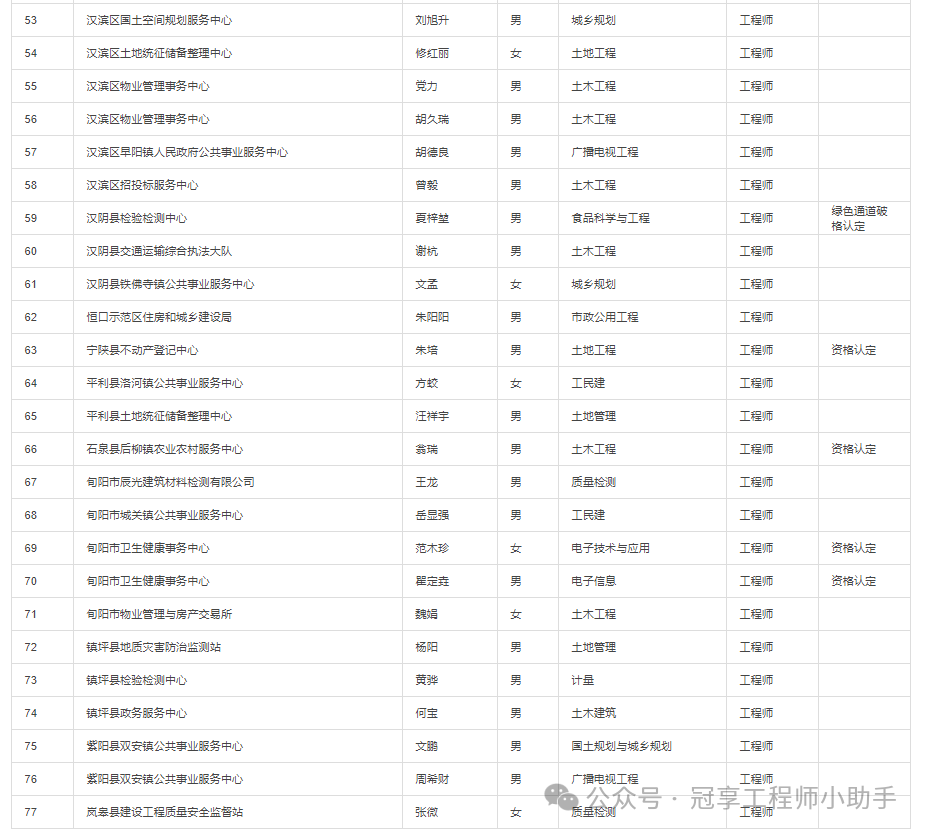The width and height of the screenshot is (926, 835).
Task: Select unit 镇坪县政务服务中心
Action: 136,715
